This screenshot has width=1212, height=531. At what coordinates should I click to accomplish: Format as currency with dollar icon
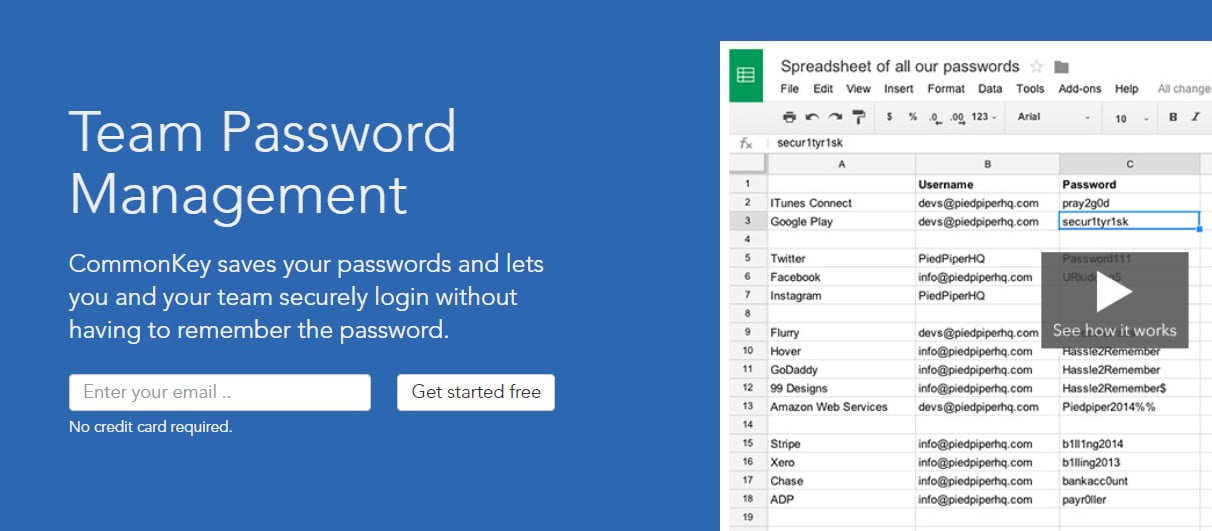tap(890, 117)
